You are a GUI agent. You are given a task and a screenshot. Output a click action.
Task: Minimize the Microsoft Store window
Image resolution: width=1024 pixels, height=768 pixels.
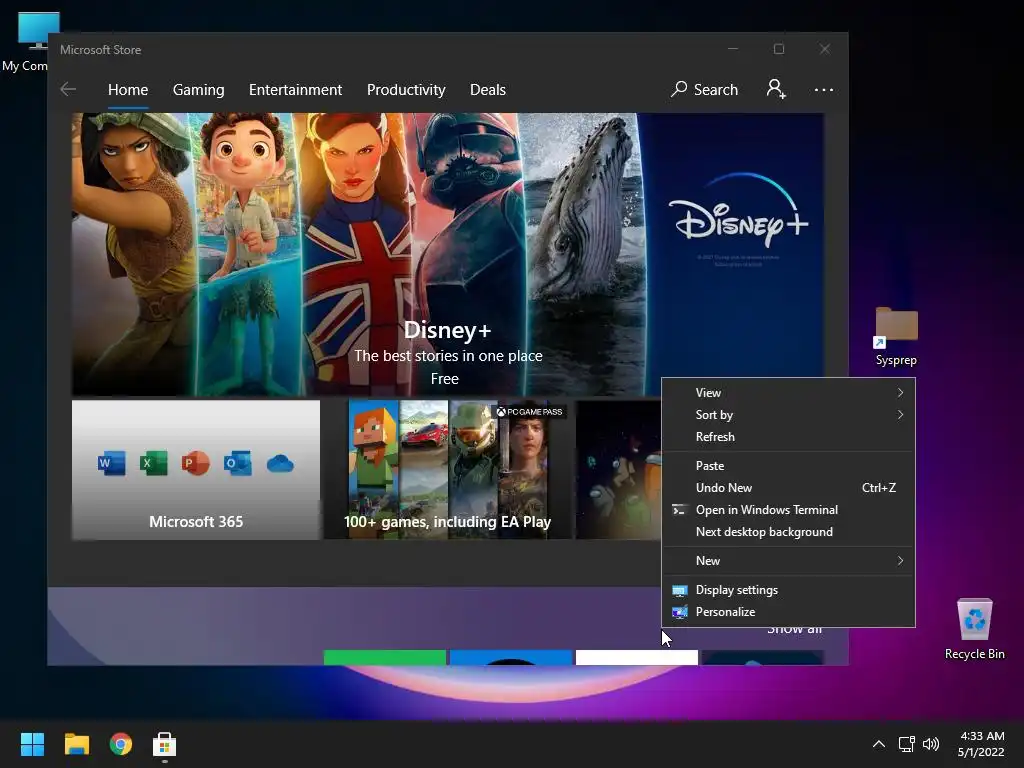pyautogui.click(x=733, y=49)
